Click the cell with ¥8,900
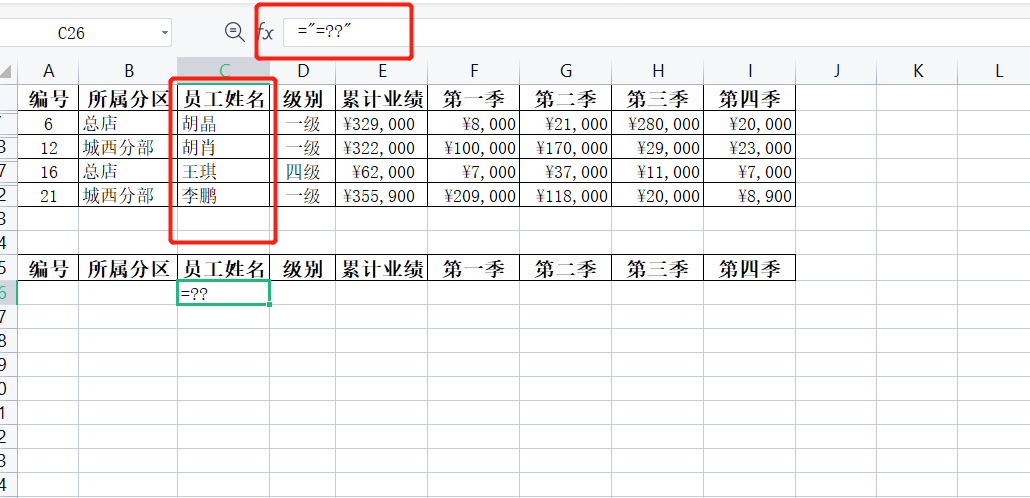 (x=750, y=196)
